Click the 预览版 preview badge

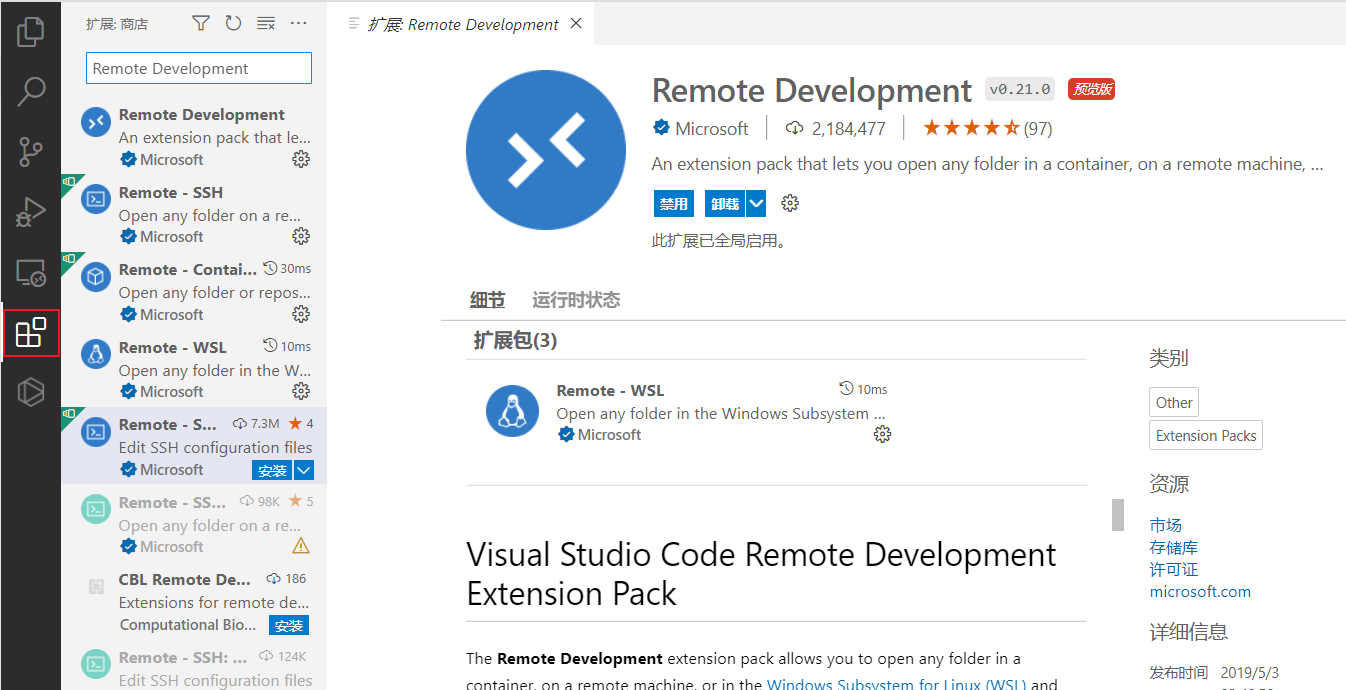tap(1091, 89)
